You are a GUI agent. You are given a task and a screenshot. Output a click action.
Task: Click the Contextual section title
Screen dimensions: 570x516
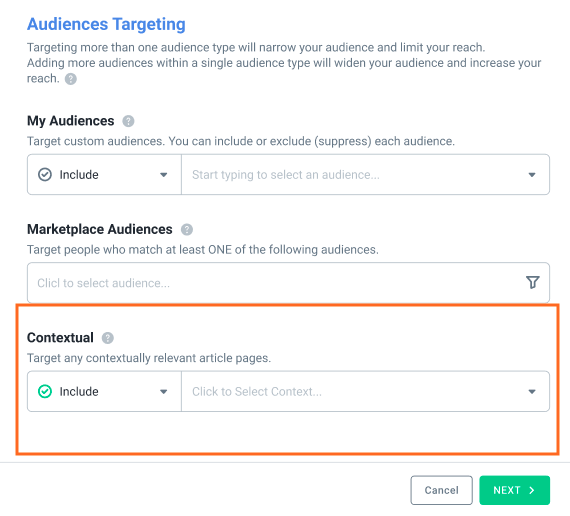[x=60, y=338]
